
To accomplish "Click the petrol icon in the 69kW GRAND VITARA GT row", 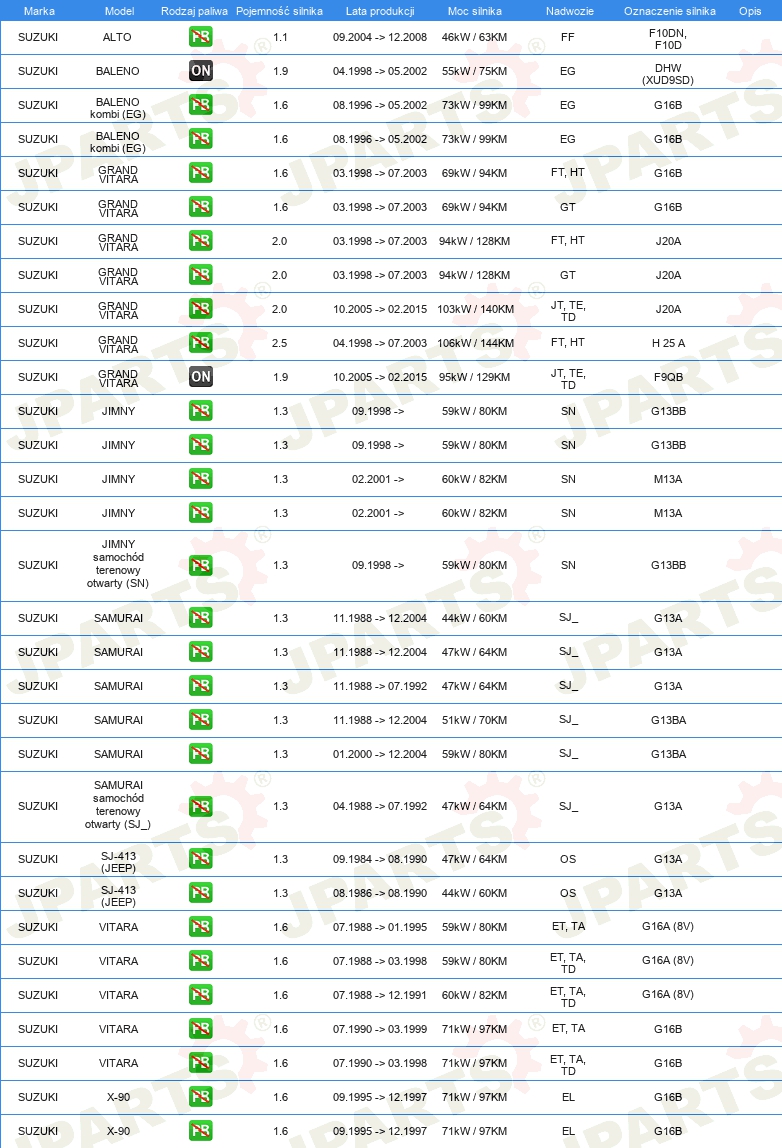I will tap(201, 207).
